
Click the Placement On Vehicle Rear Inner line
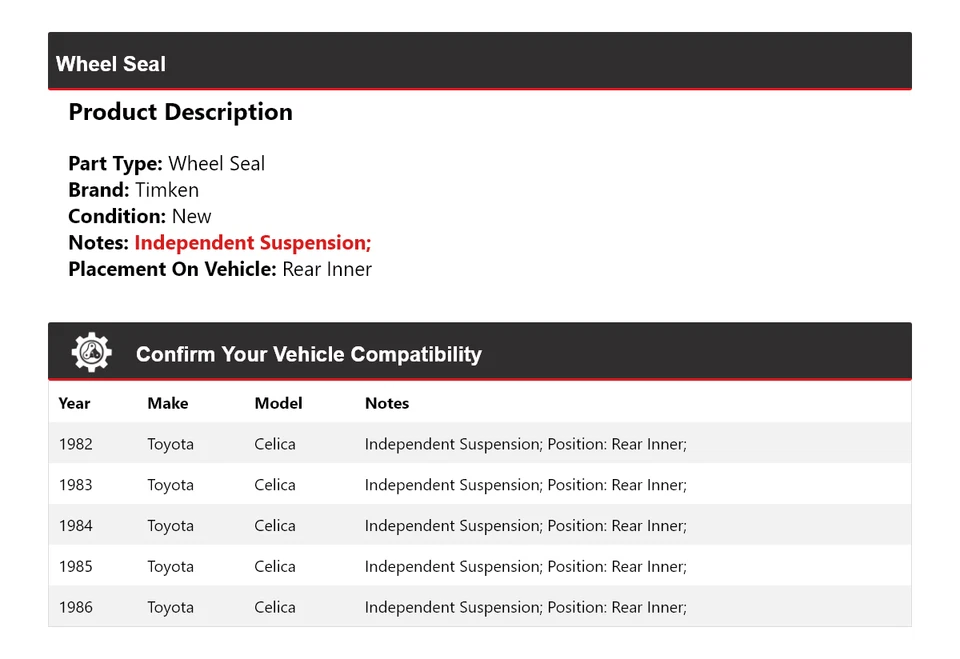pyautogui.click(x=219, y=269)
